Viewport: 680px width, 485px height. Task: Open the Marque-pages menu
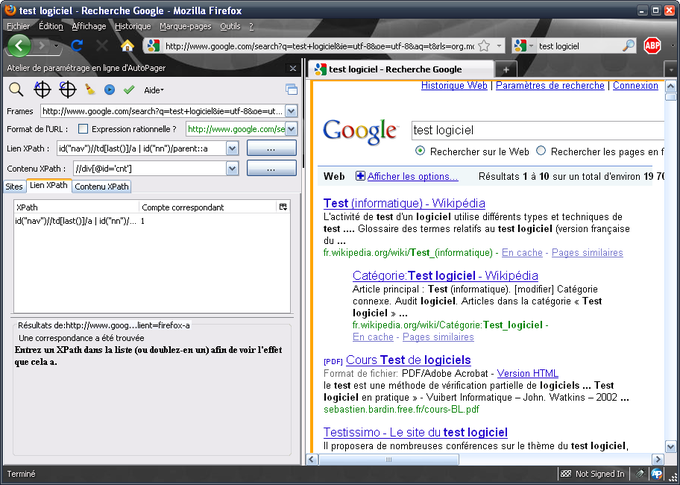pyautogui.click(x=185, y=26)
